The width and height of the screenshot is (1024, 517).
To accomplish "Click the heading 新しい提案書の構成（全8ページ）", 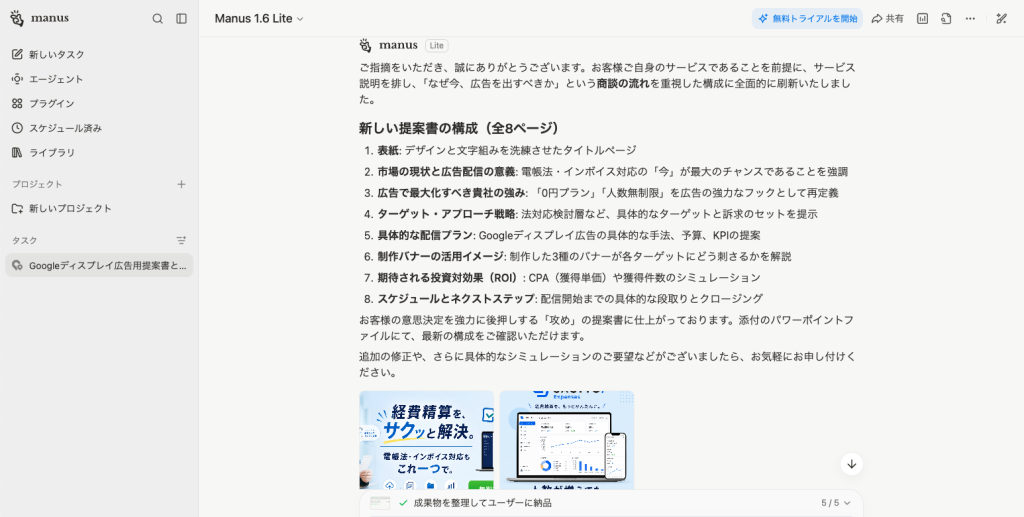I will tap(458, 129).
